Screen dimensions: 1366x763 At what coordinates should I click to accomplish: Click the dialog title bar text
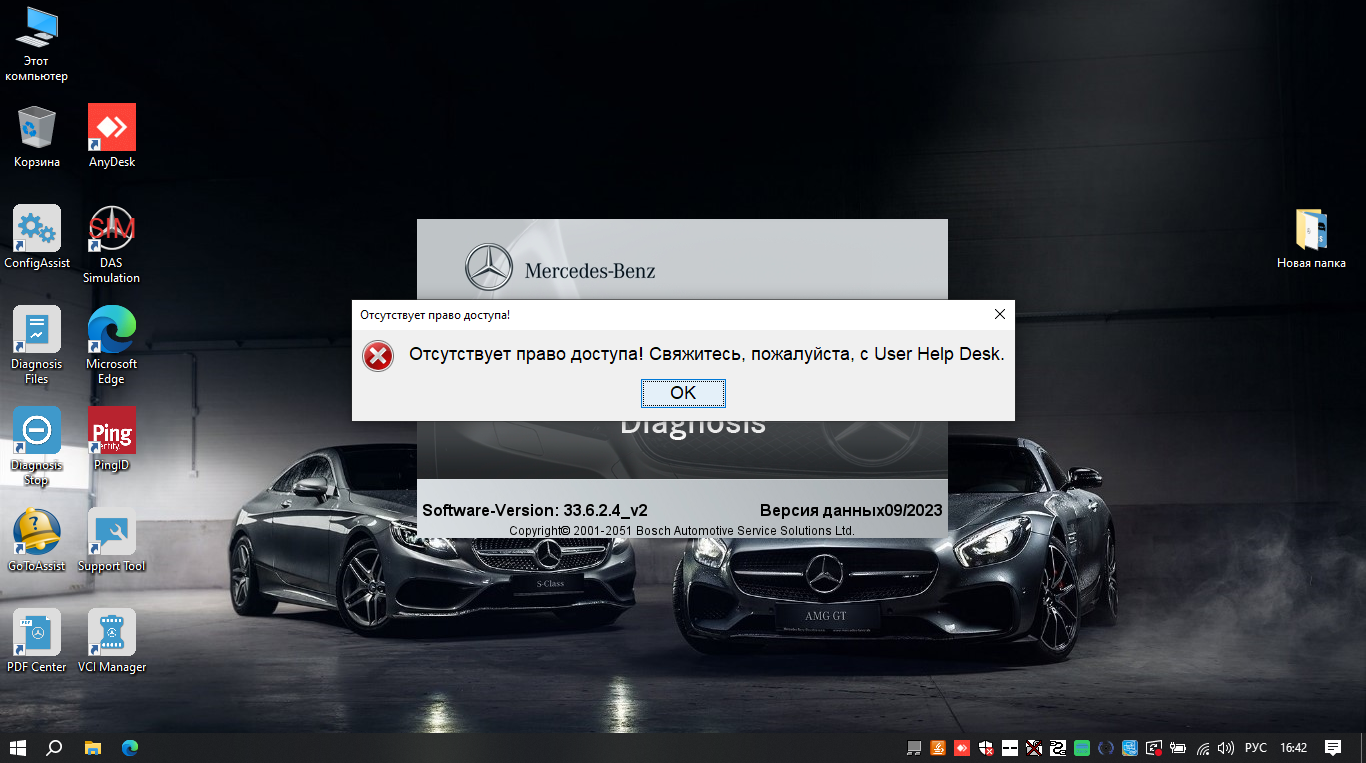coord(435,315)
